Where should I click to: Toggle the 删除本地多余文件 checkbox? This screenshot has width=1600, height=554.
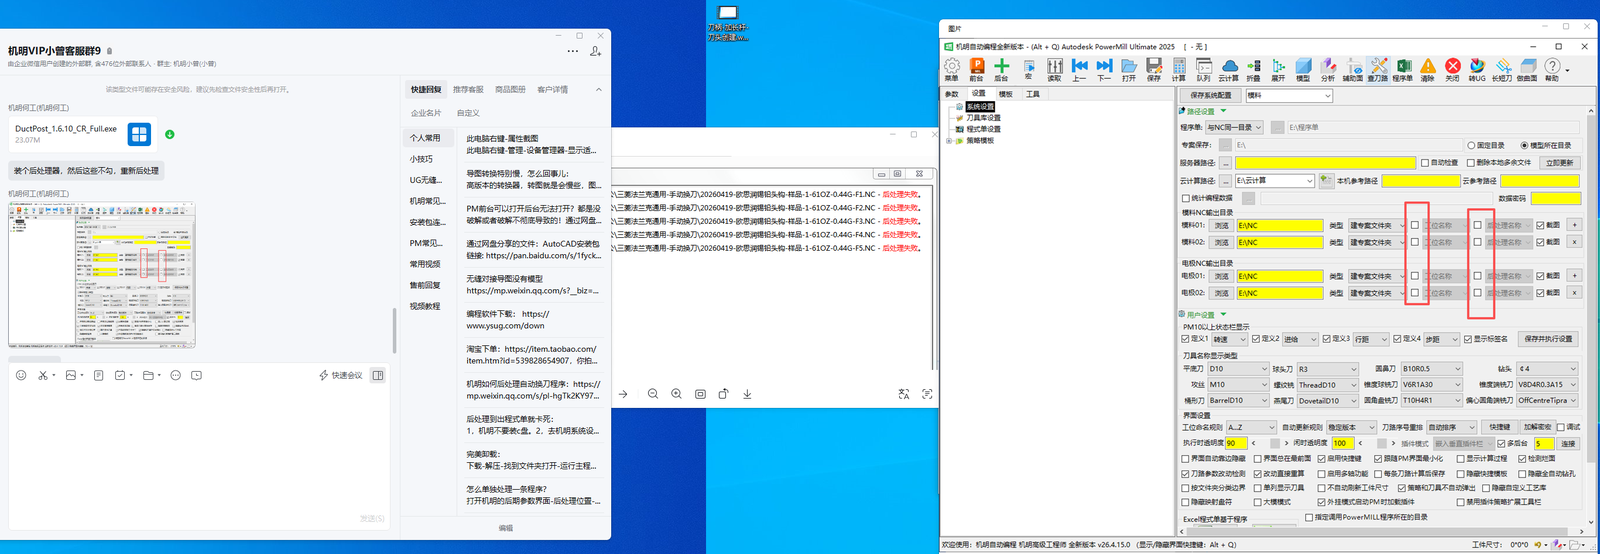point(1471,162)
